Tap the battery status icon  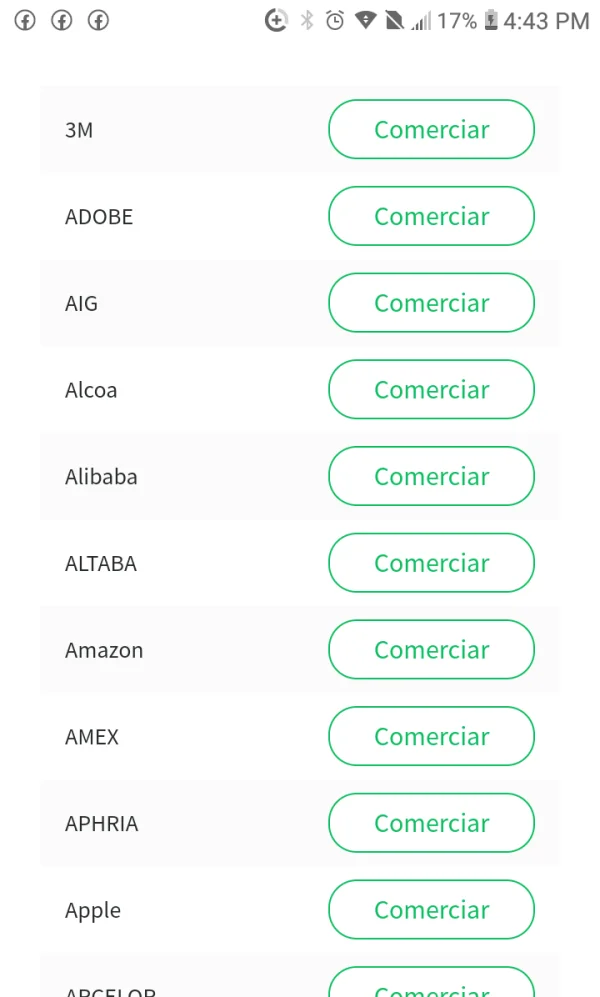tap(491, 20)
